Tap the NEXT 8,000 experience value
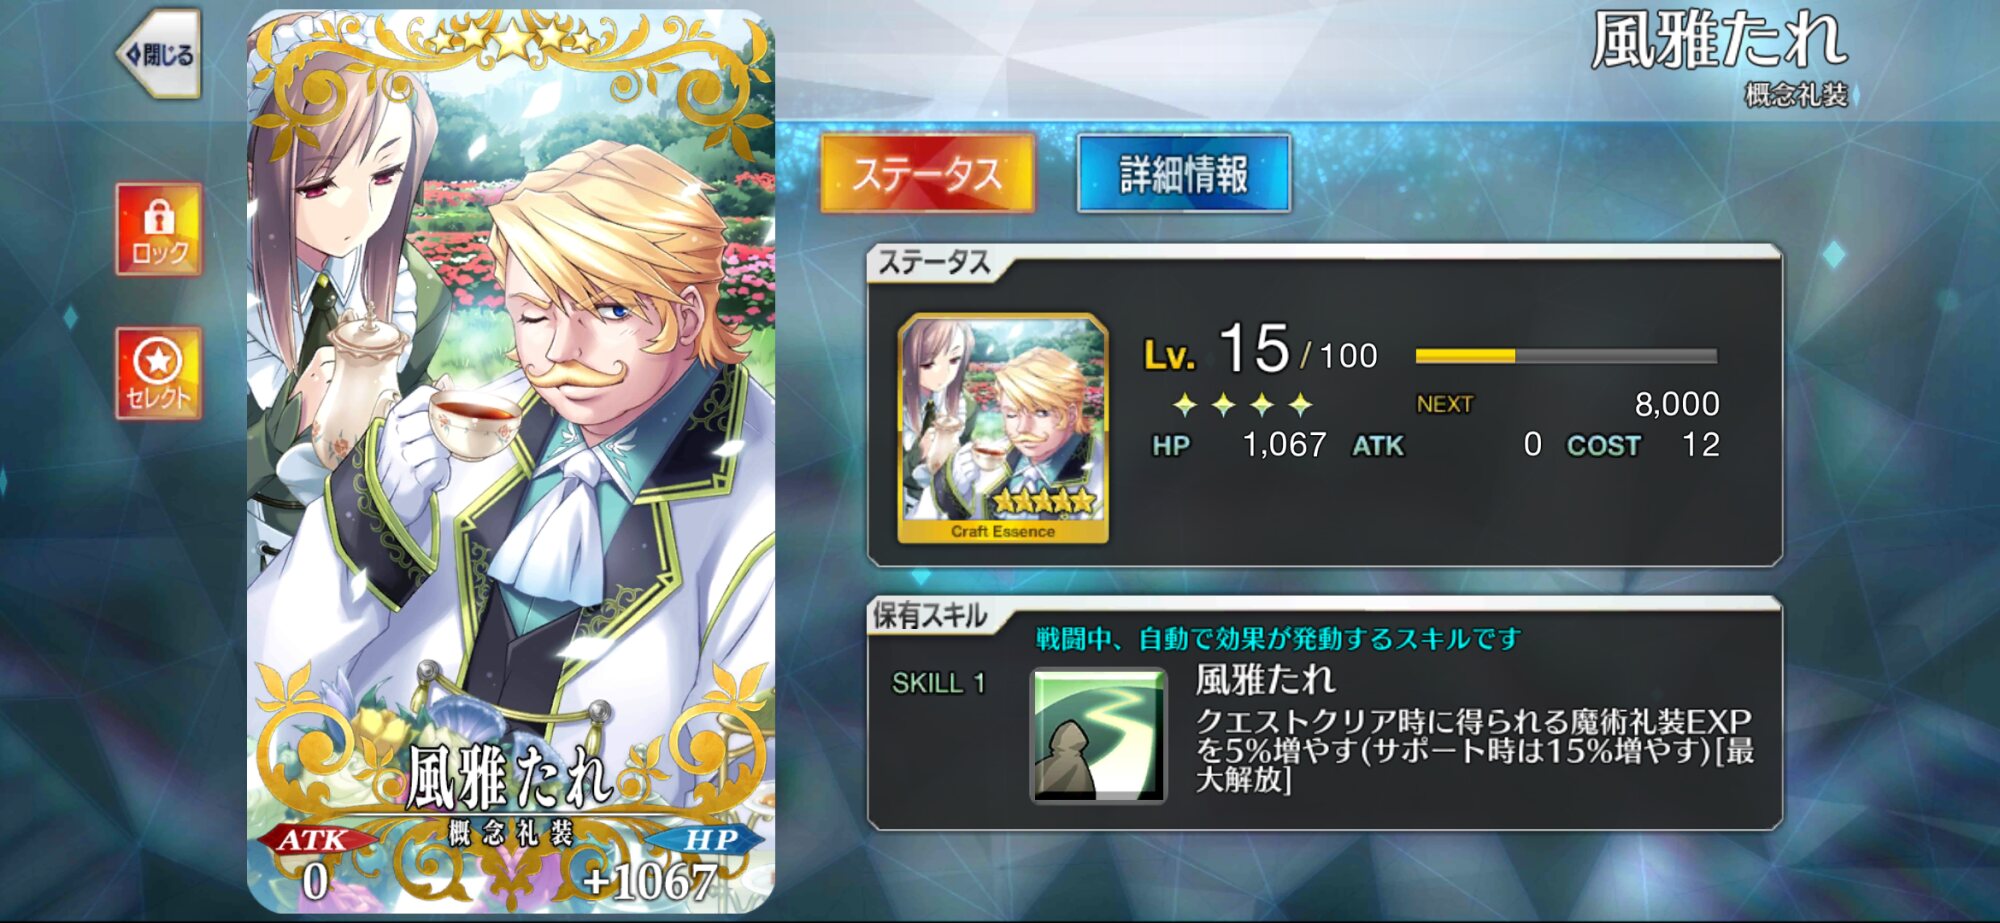Image resolution: width=2000 pixels, height=923 pixels. [1567, 404]
